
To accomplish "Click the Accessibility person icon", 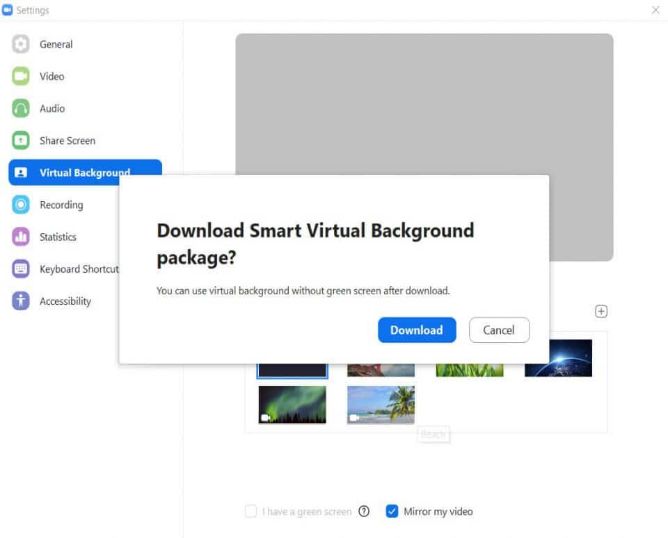I will [x=20, y=301].
